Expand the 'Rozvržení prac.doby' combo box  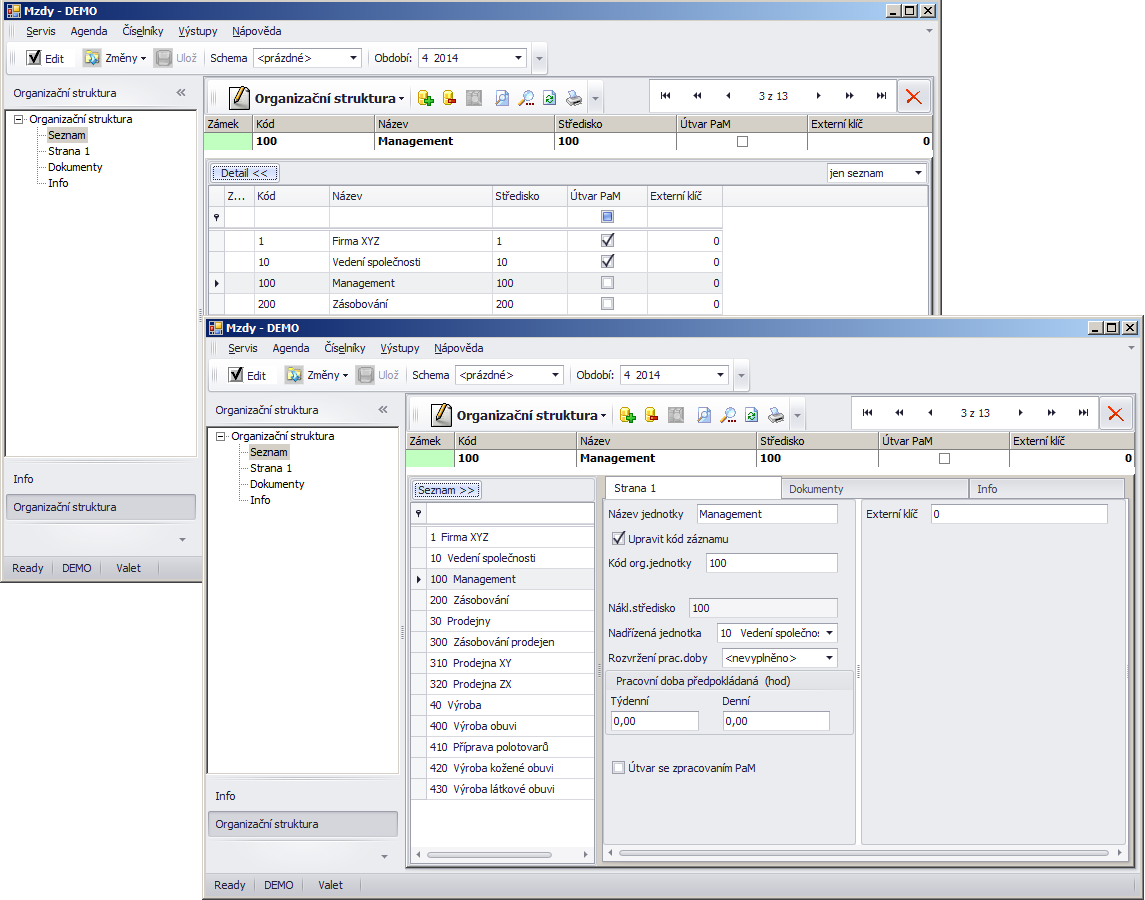(829, 658)
